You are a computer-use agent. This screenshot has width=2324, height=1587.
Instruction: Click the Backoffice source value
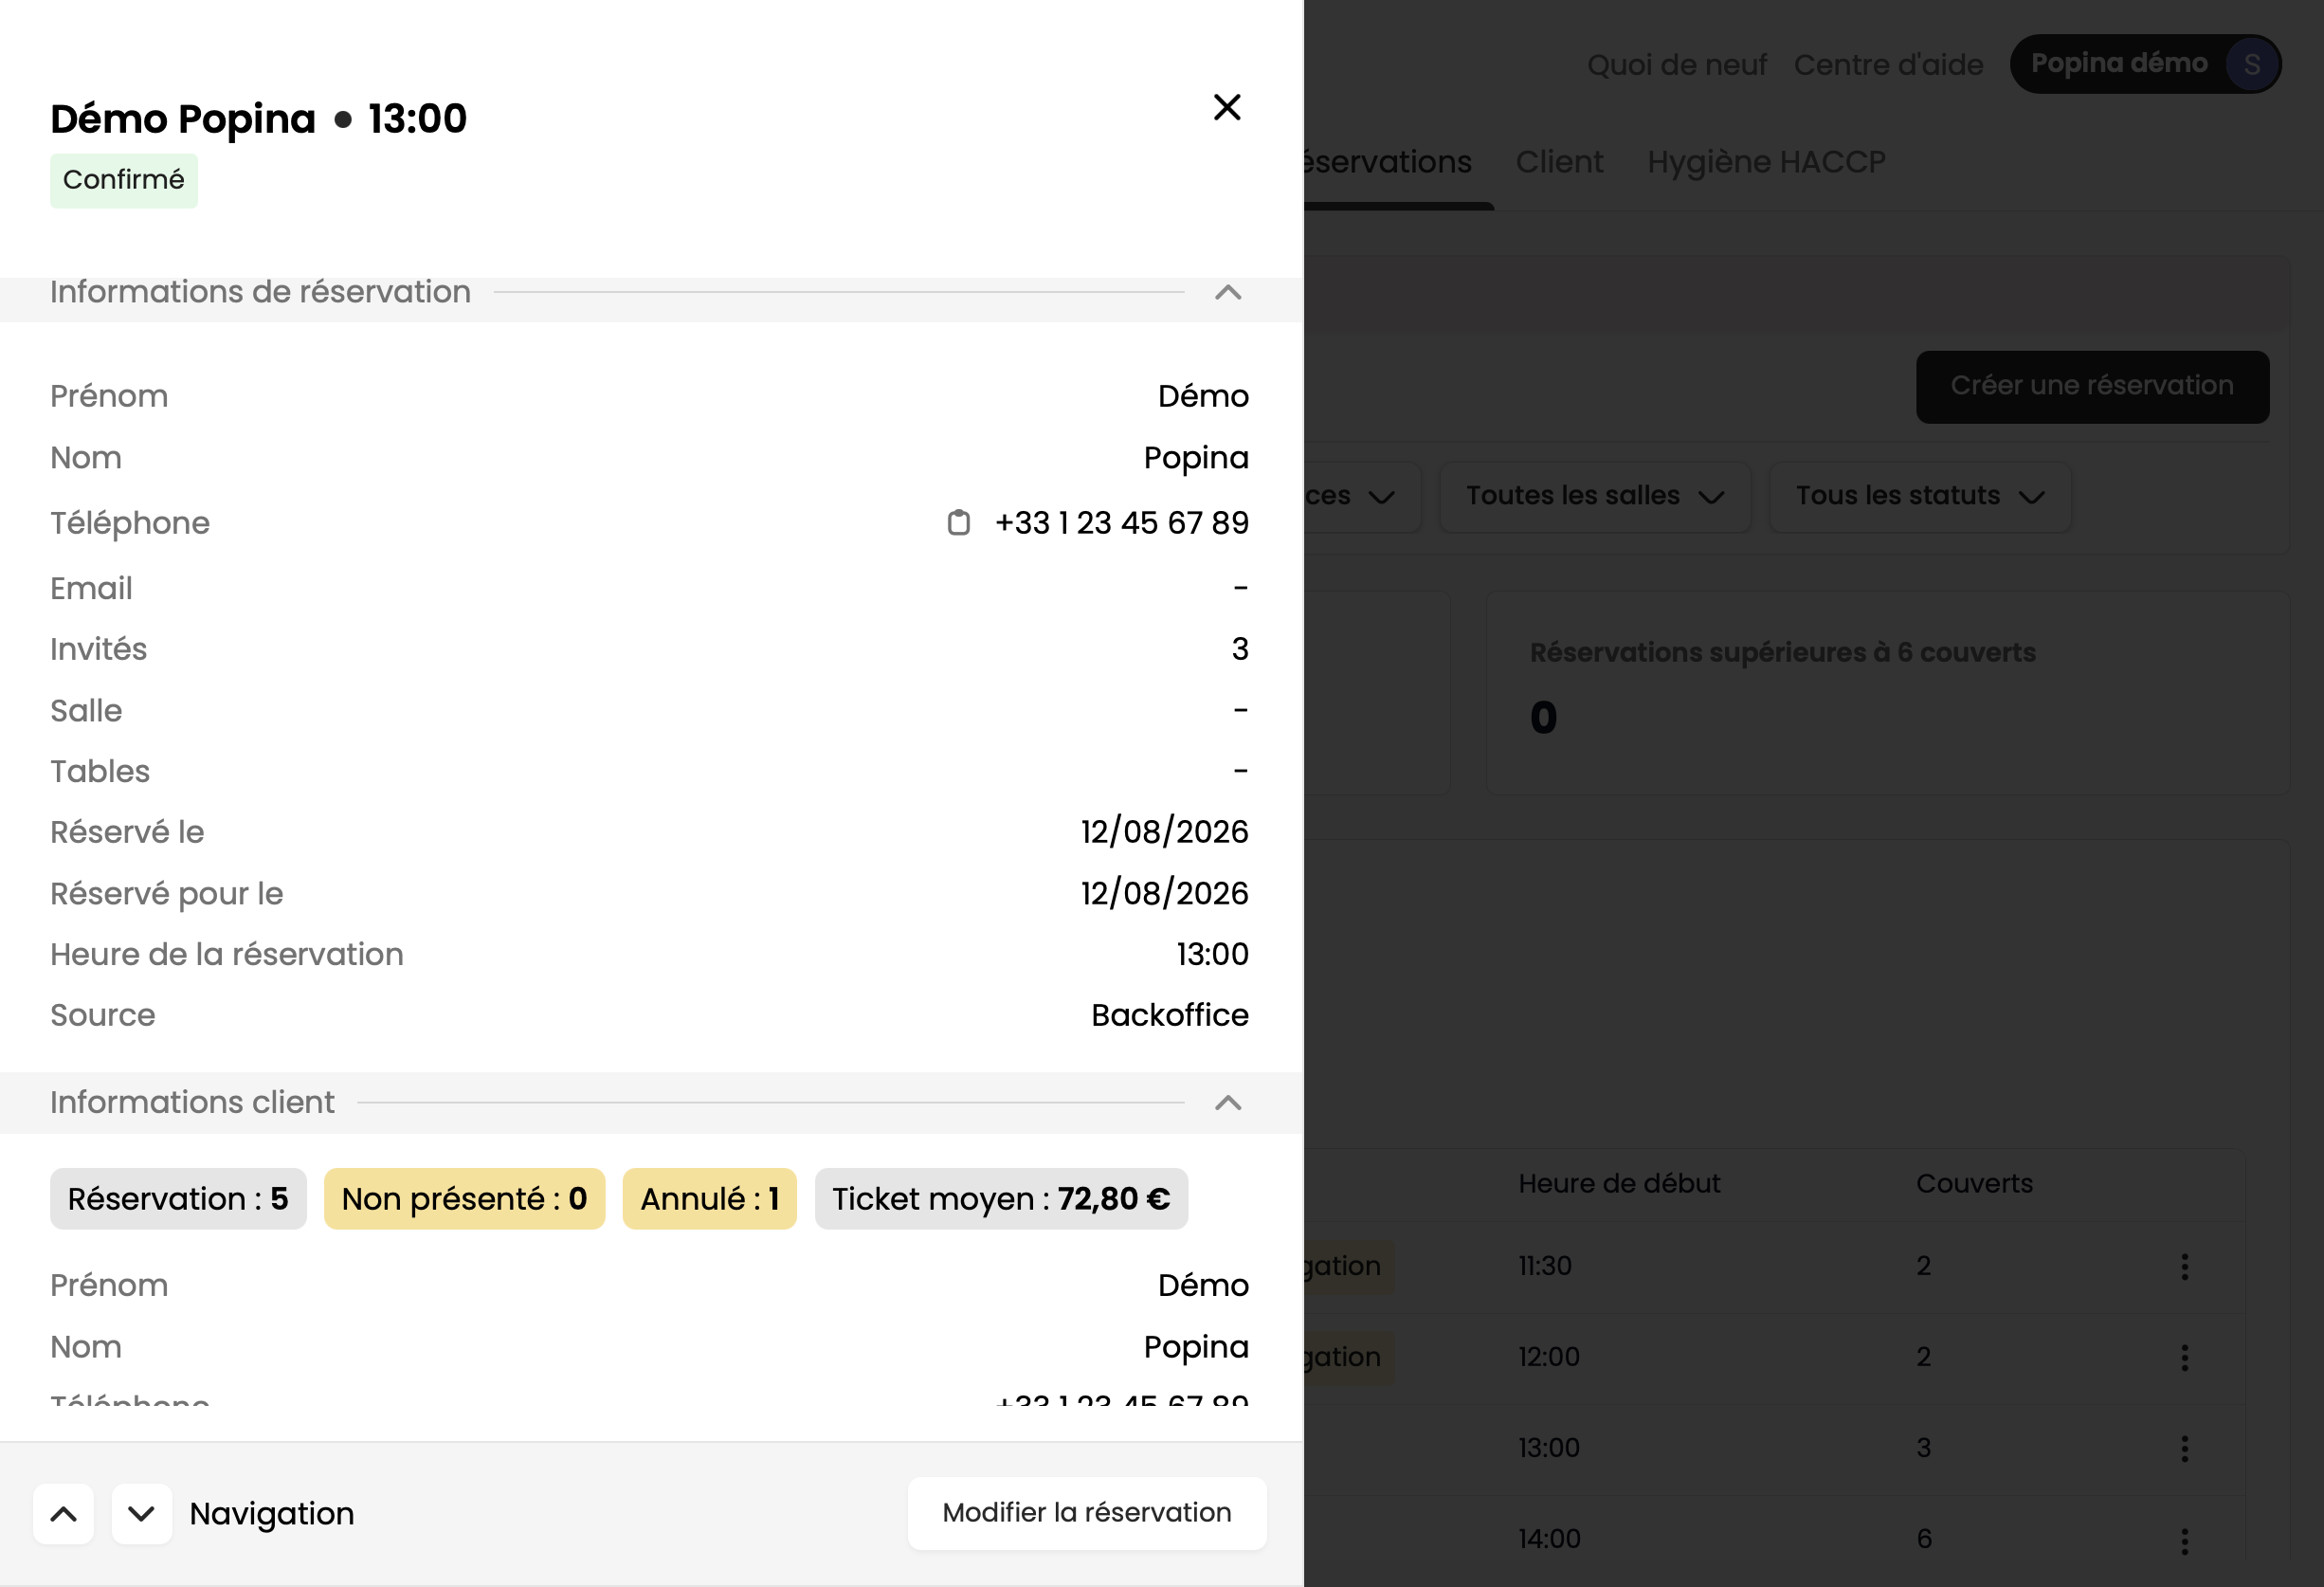tap(1170, 1015)
